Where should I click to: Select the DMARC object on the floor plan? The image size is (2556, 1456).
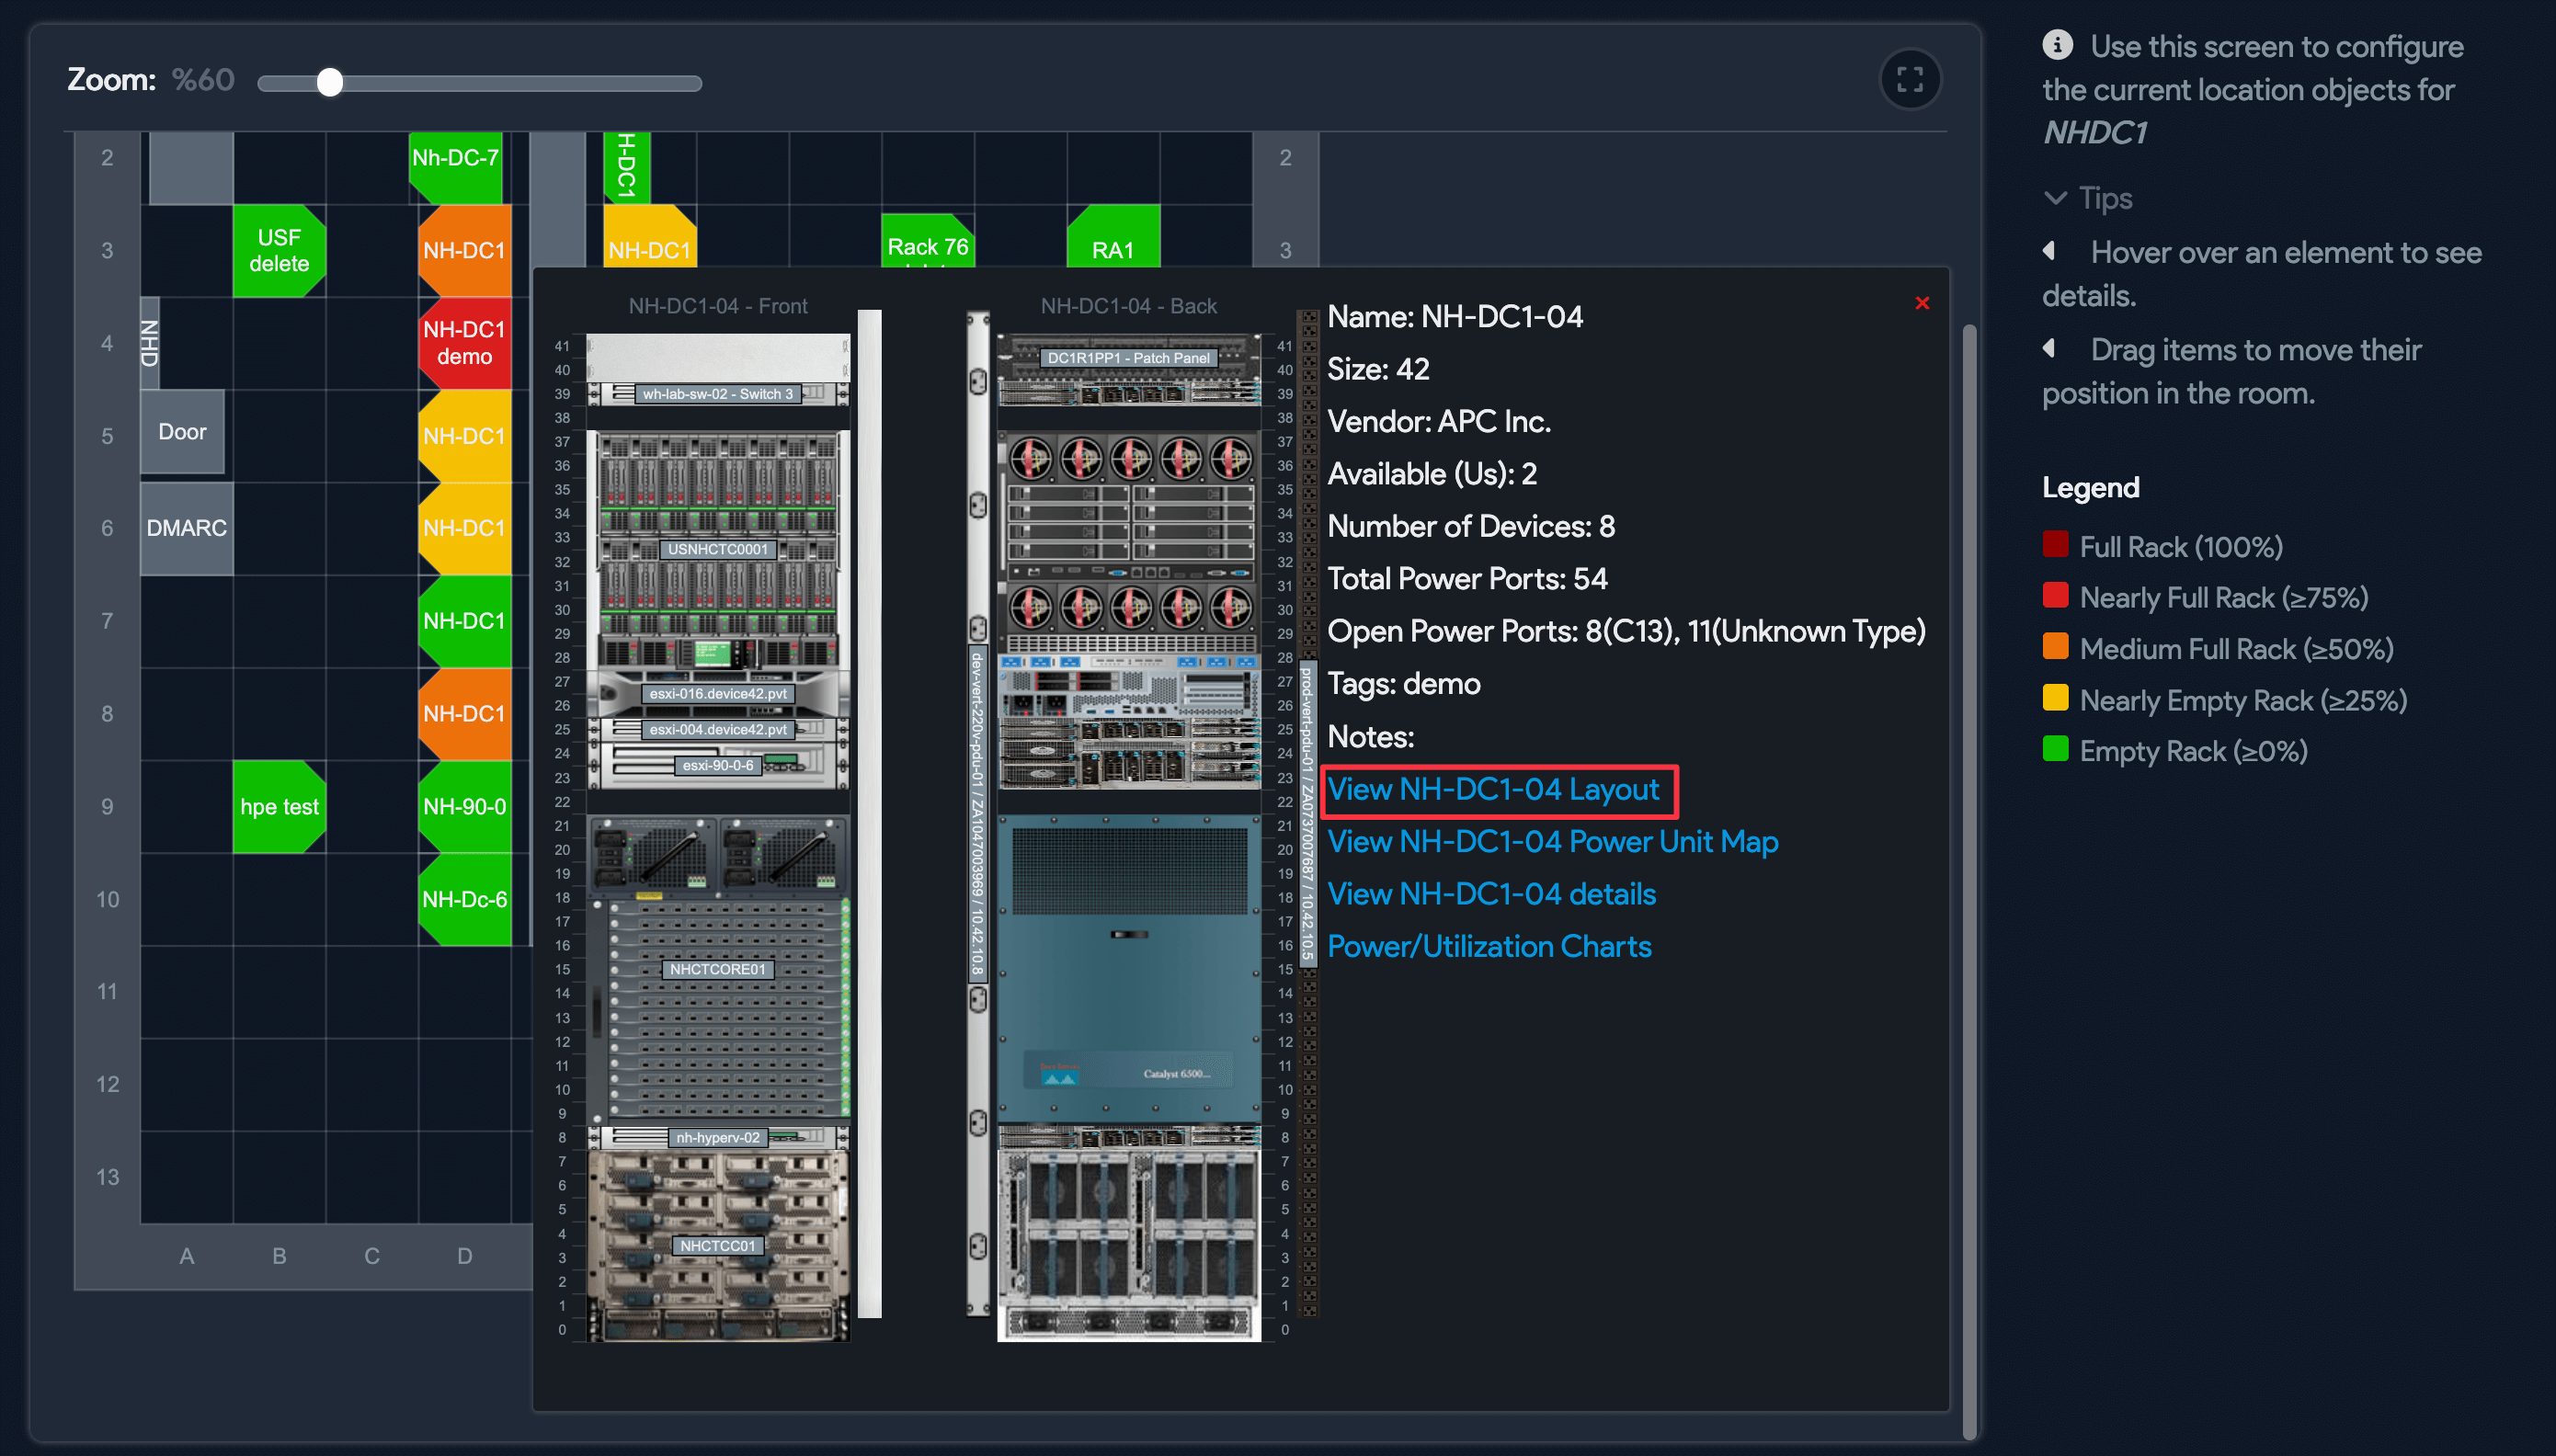(185, 528)
